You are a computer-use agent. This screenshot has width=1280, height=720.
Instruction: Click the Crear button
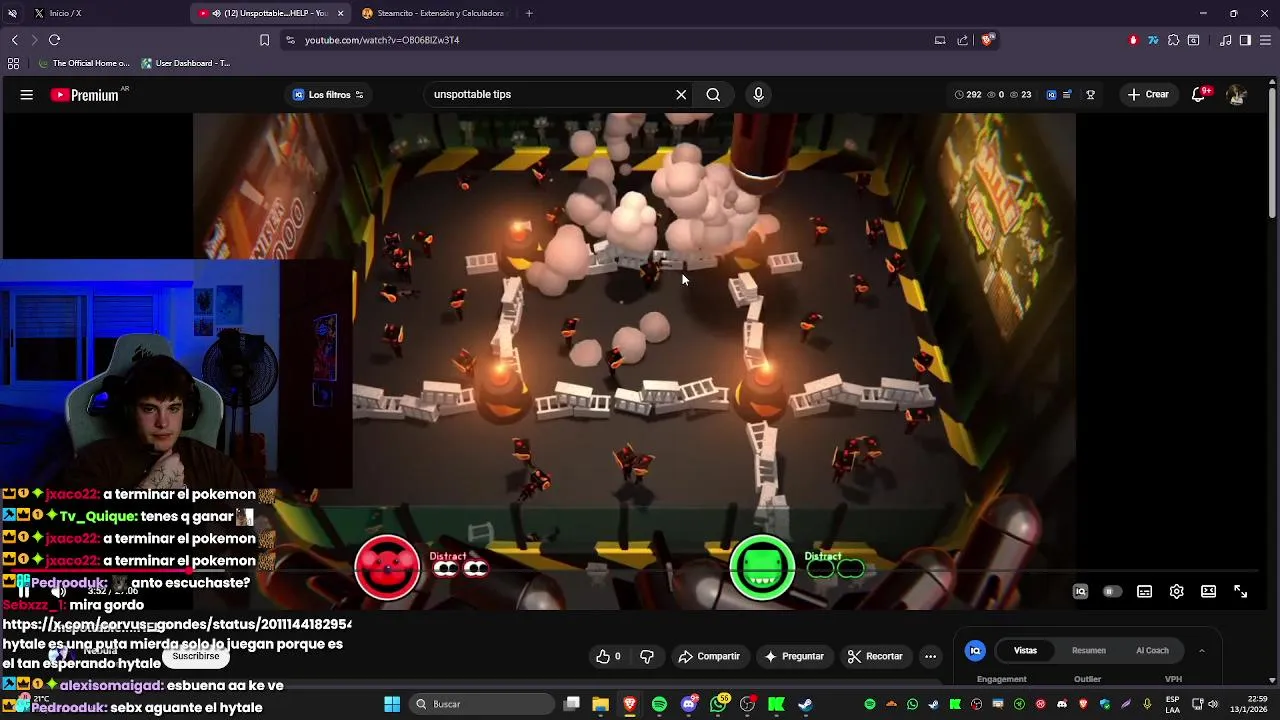[1148, 95]
